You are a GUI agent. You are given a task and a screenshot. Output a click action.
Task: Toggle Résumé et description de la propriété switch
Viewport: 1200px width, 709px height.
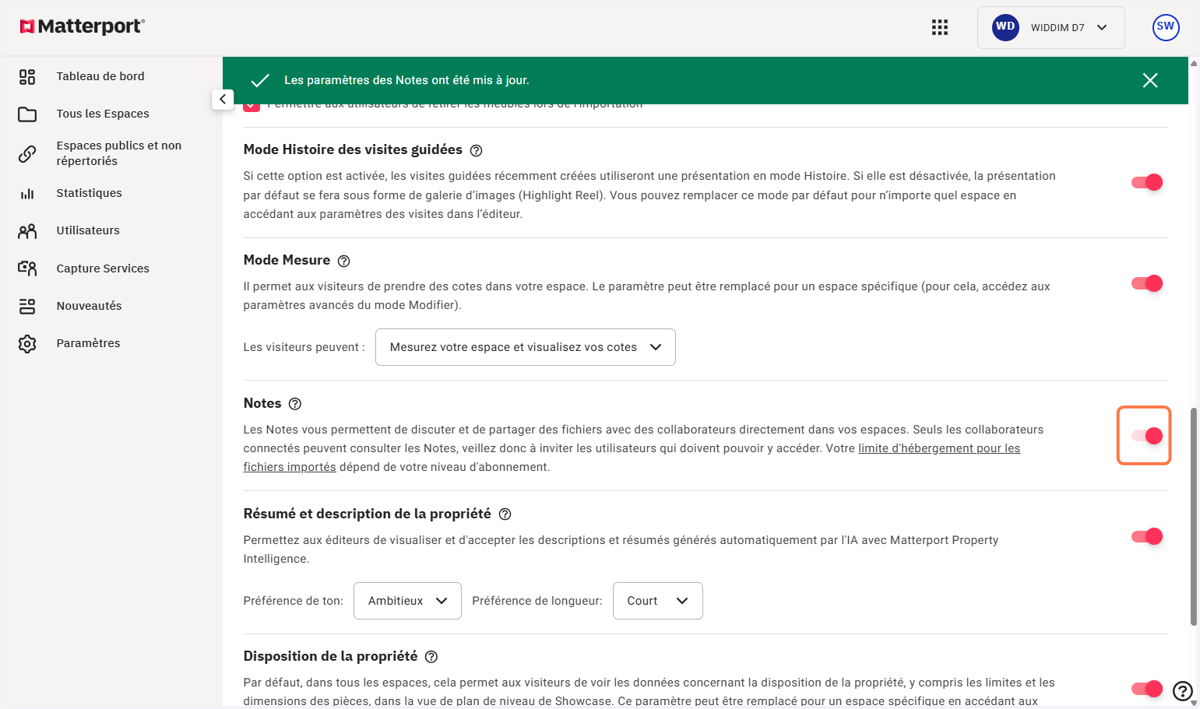pos(1147,536)
